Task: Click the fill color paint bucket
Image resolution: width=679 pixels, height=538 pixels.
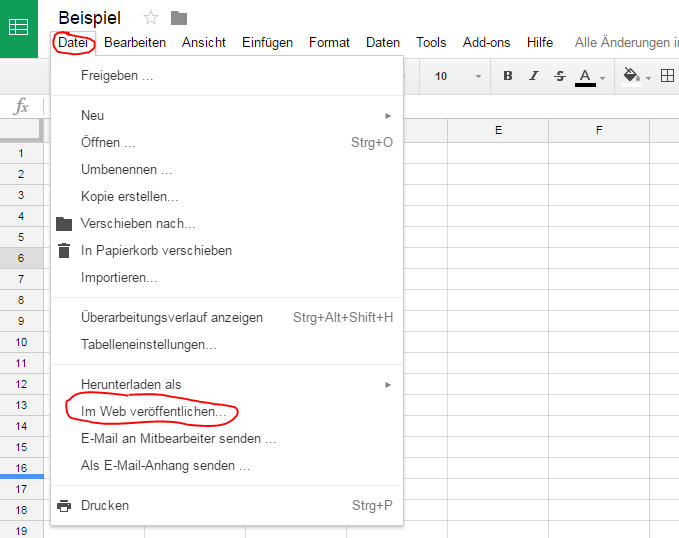Action: (x=631, y=76)
